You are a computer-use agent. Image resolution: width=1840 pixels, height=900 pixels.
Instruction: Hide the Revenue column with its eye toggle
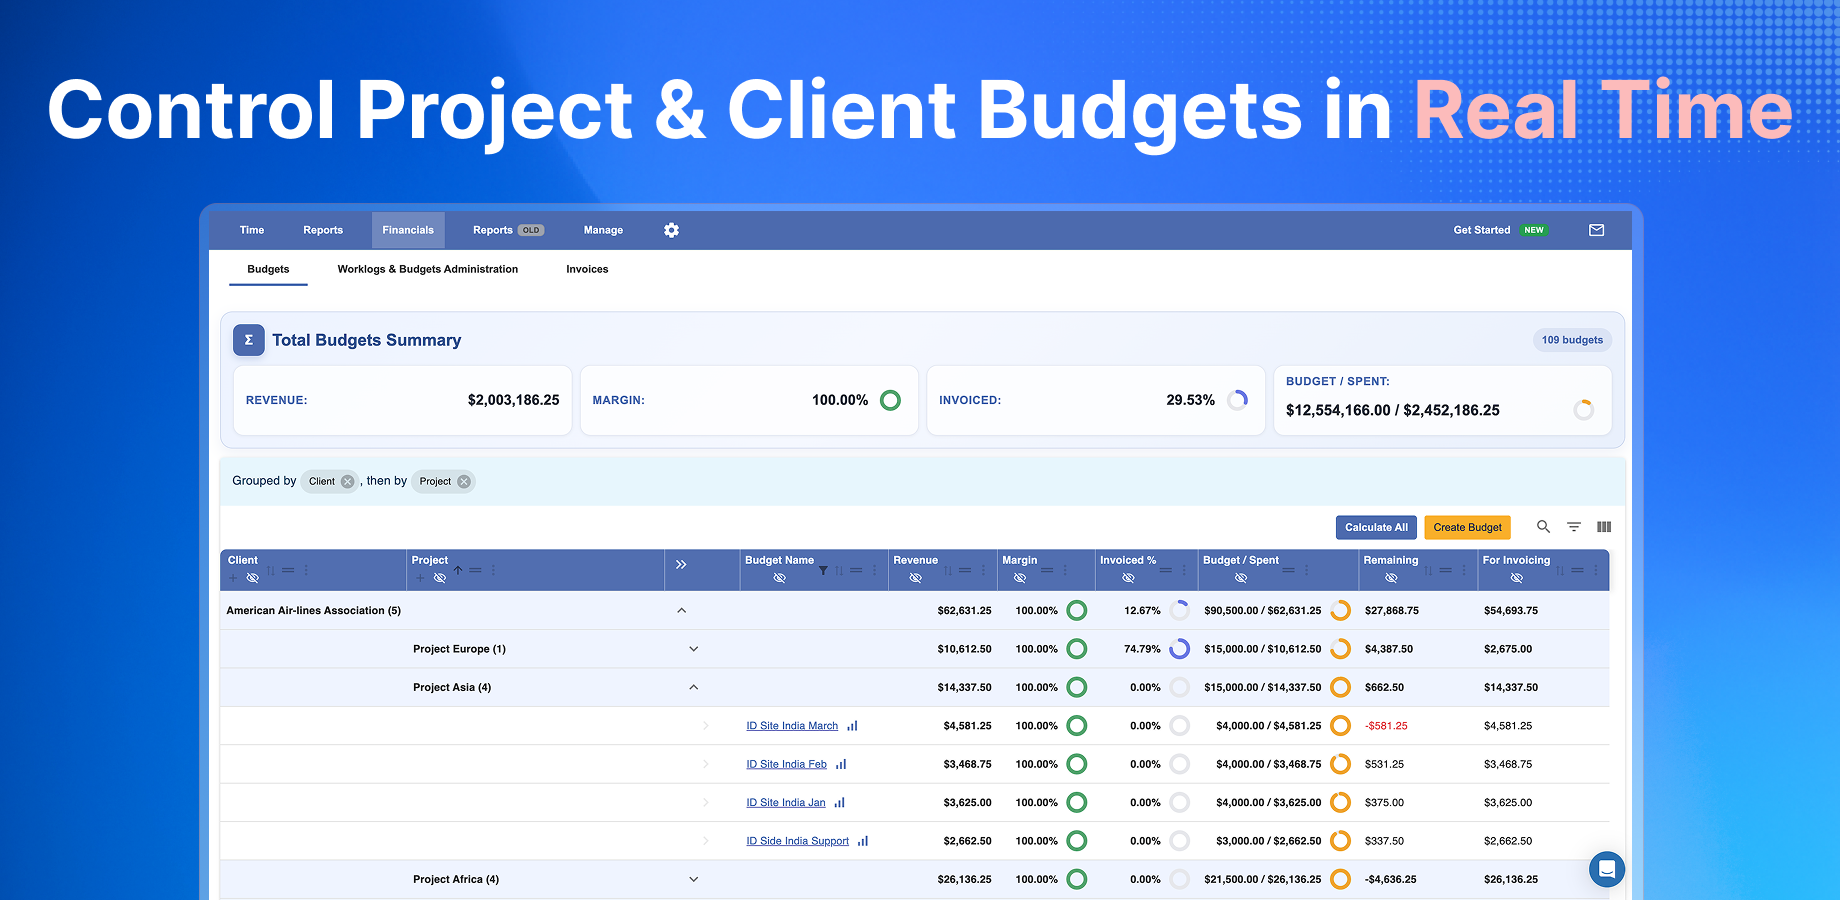[916, 577]
